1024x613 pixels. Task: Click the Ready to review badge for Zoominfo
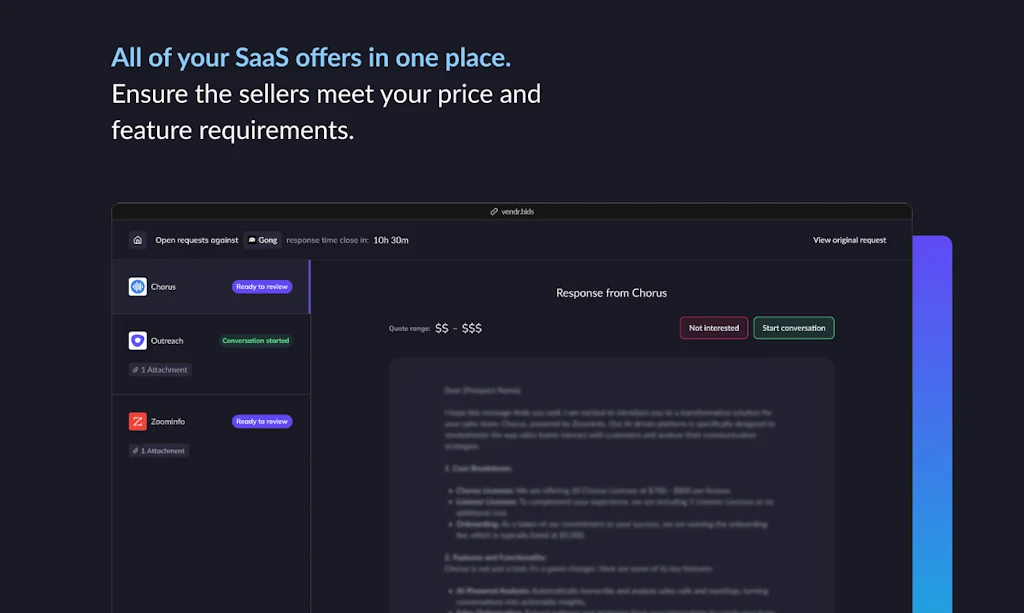[261, 421]
